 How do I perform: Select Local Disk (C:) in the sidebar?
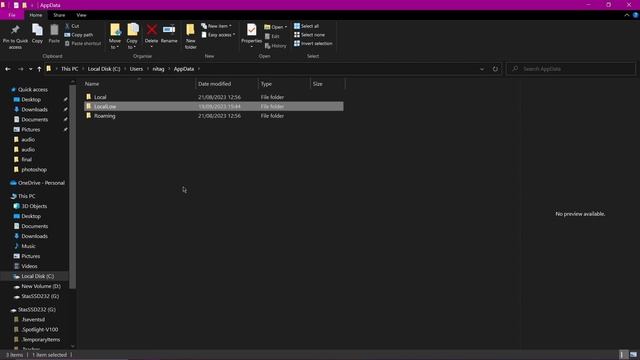(37, 276)
